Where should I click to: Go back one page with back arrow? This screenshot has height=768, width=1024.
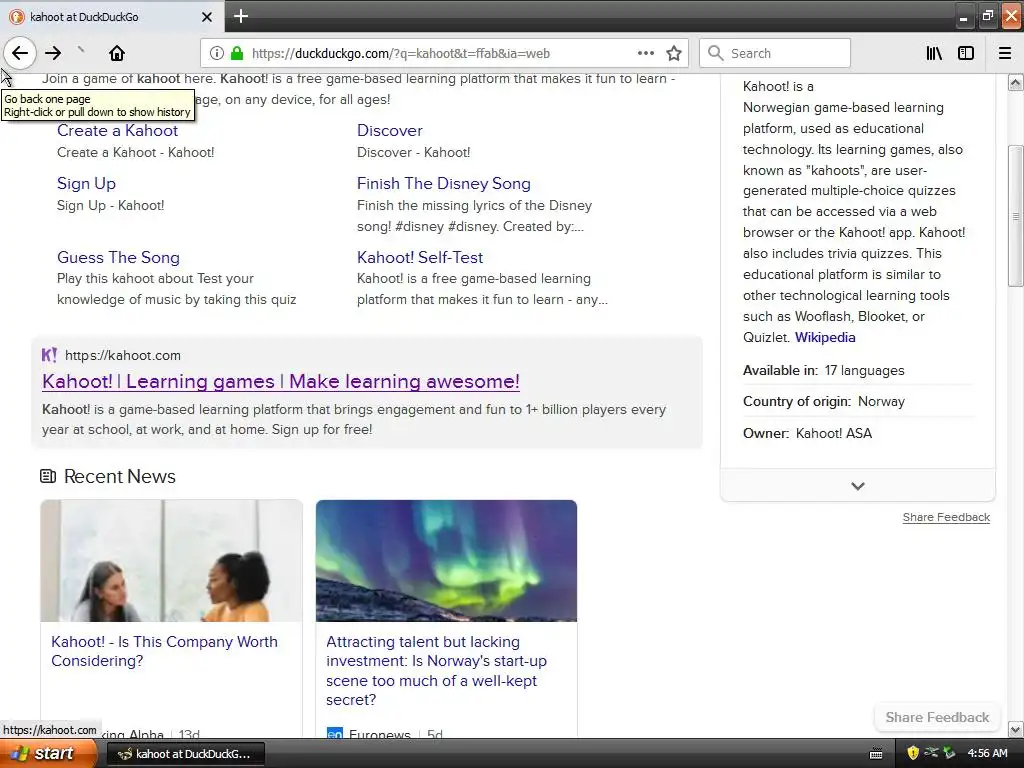coord(20,53)
